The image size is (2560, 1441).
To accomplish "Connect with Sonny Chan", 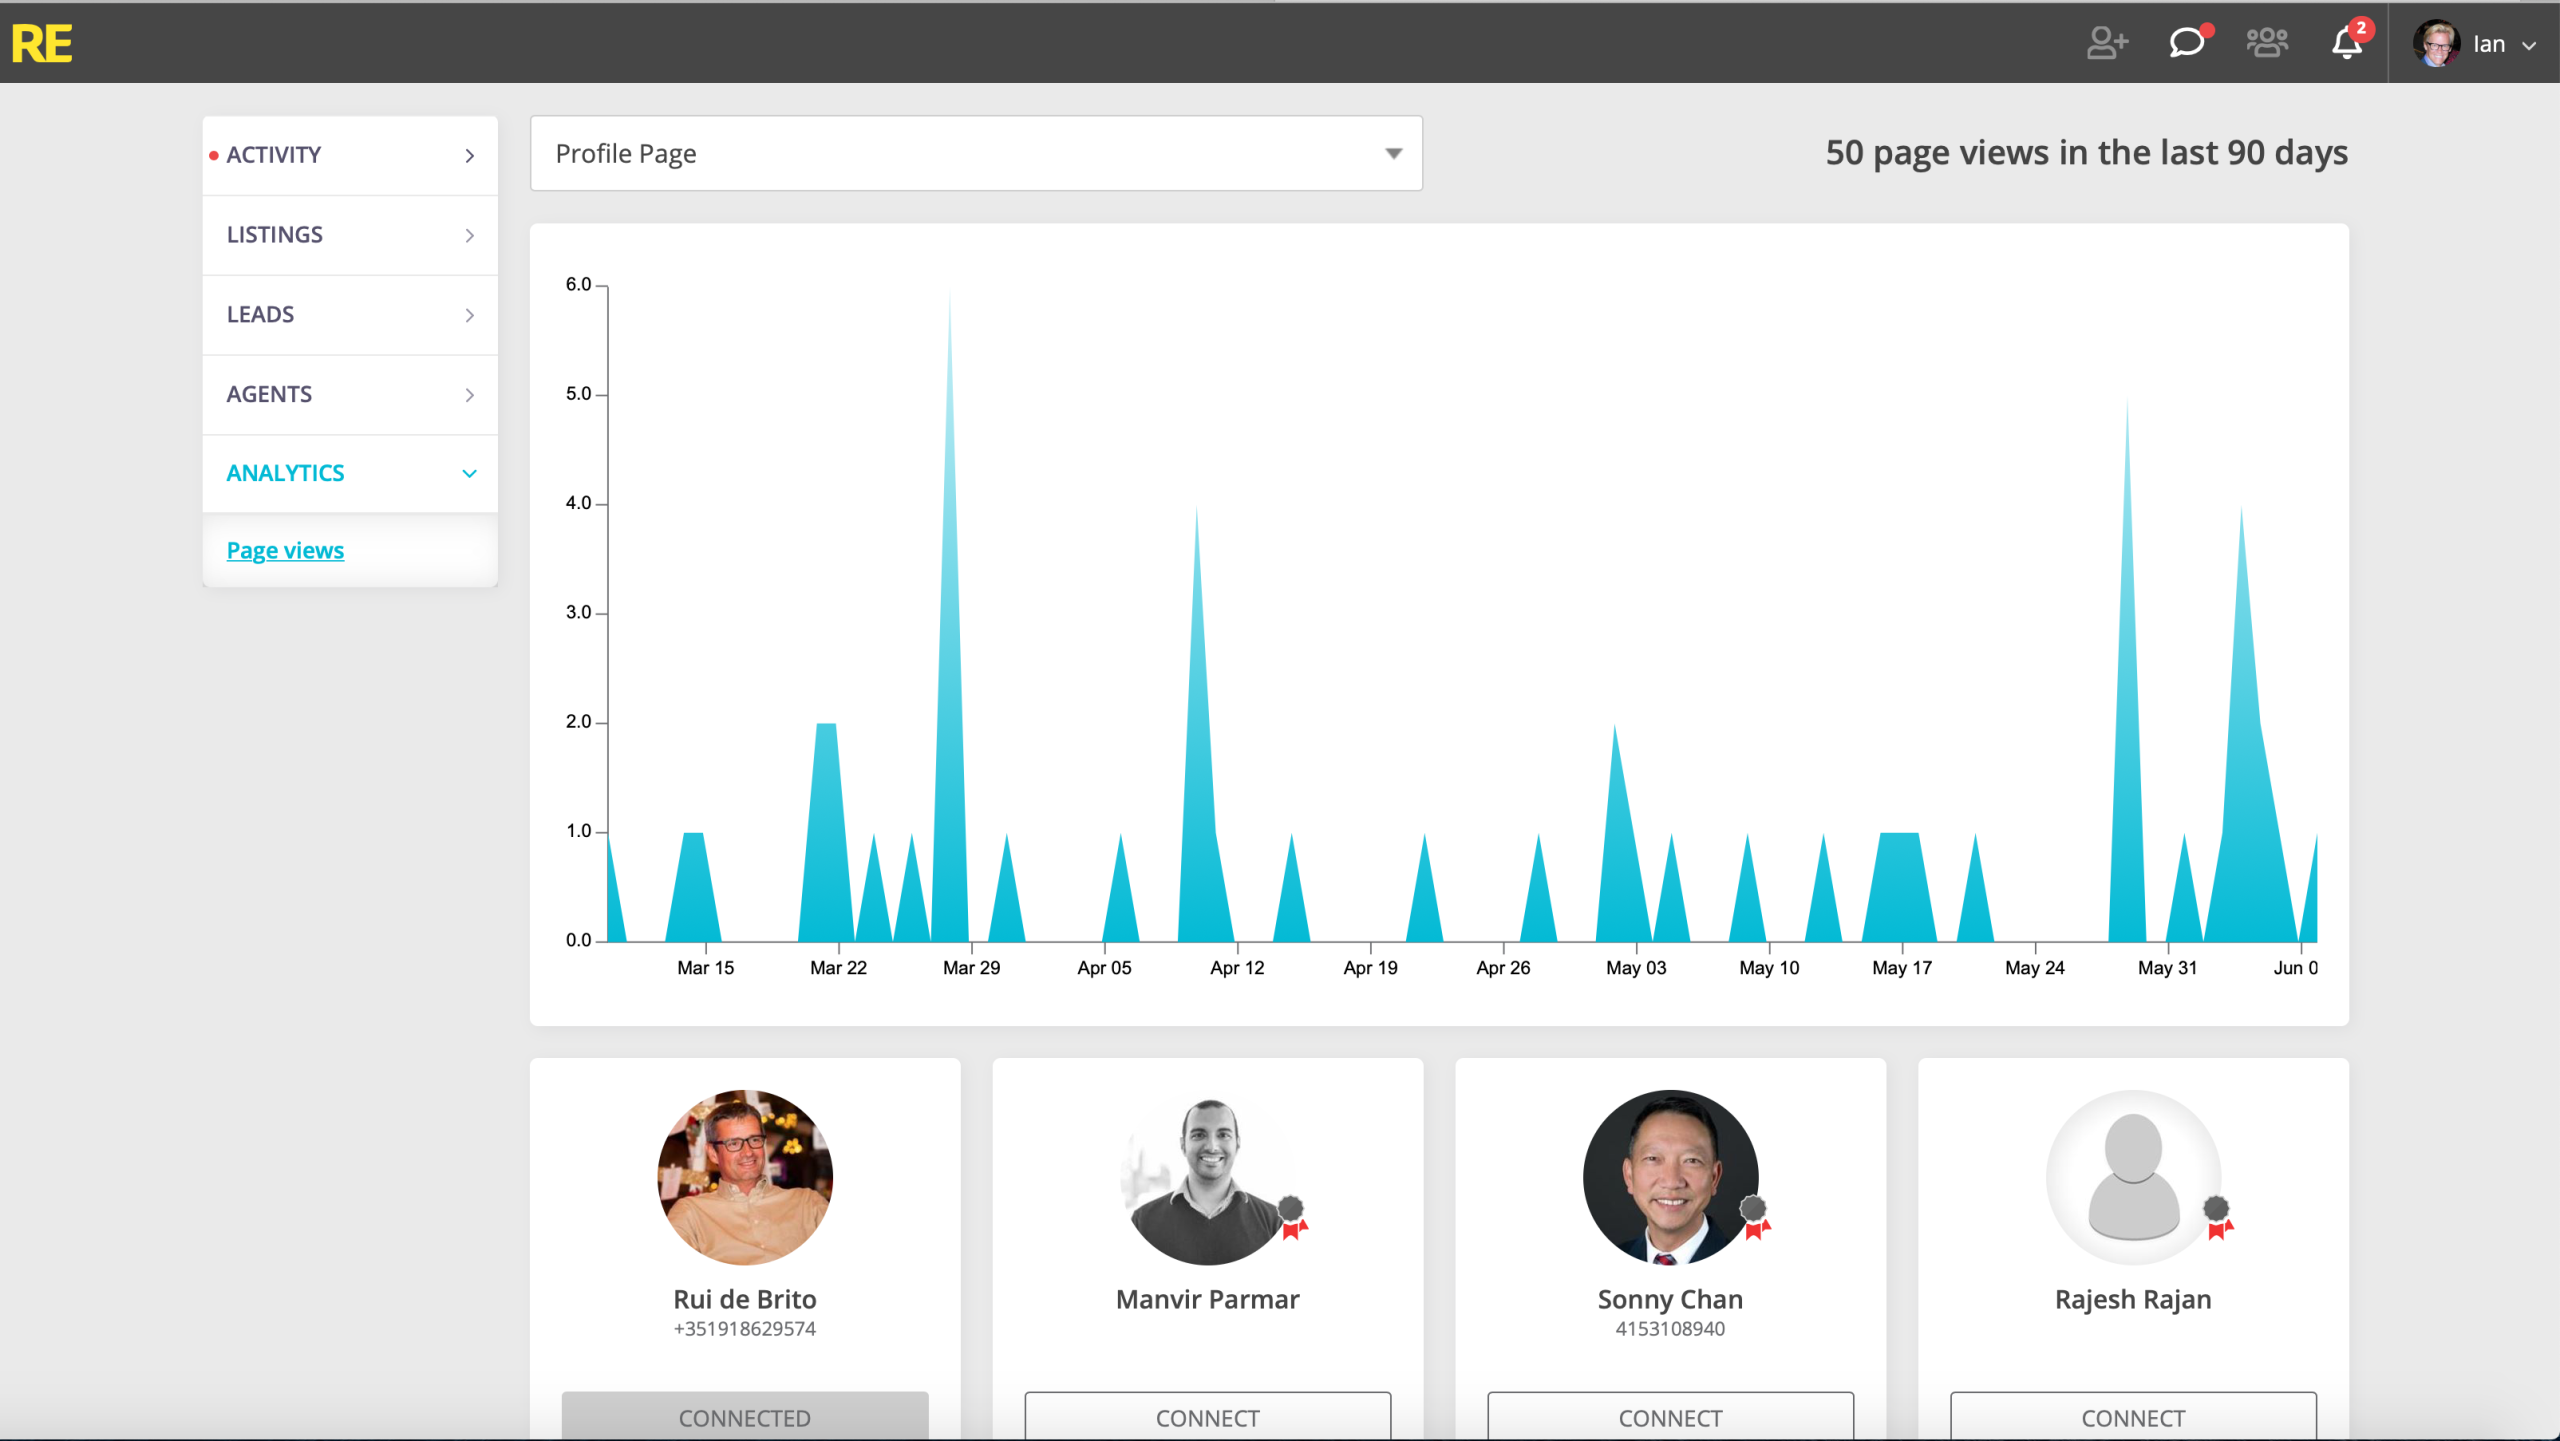I will (x=1670, y=1416).
